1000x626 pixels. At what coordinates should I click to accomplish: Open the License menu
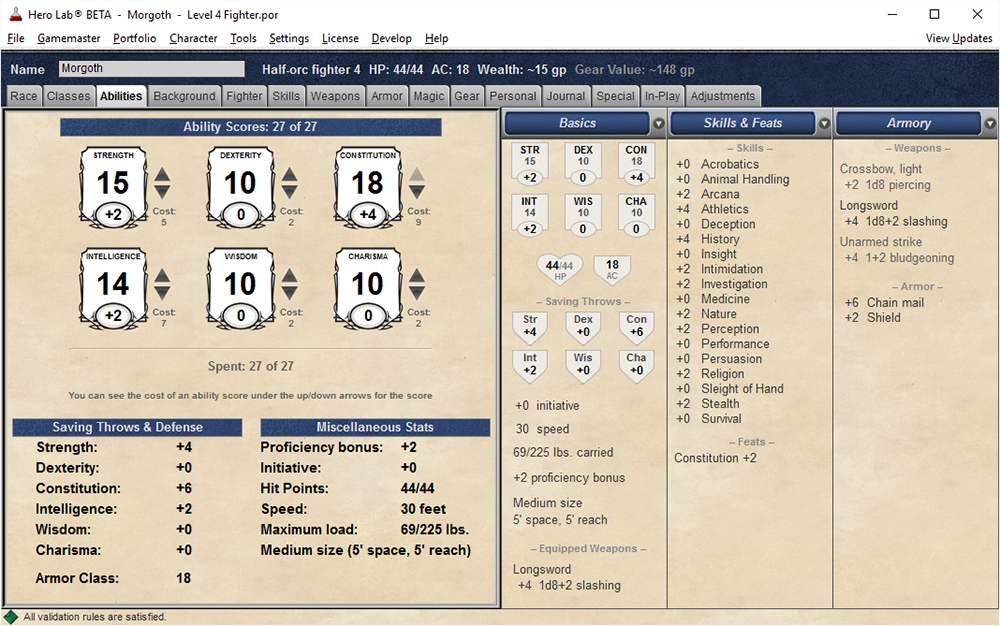click(340, 38)
